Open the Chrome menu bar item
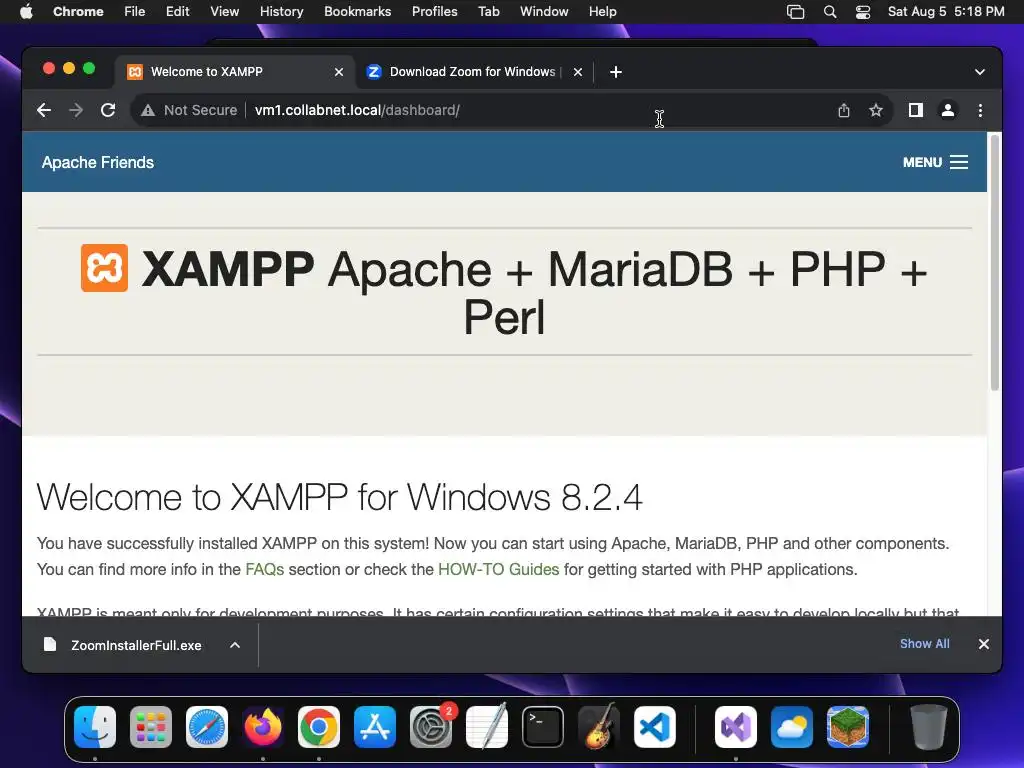Viewport: 1024px width, 768px height. click(x=78, y=12)
